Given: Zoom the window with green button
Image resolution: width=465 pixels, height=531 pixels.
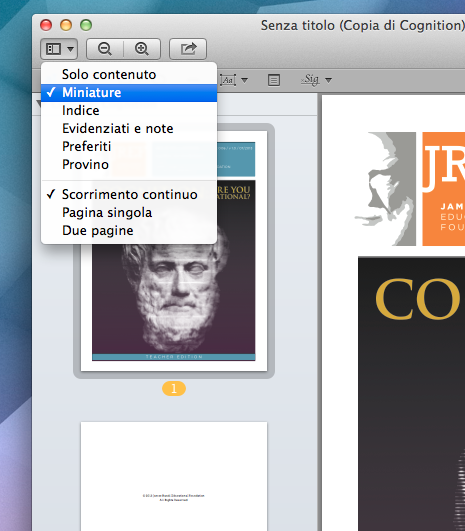Looking at the screenshot, I should point(86,25).
